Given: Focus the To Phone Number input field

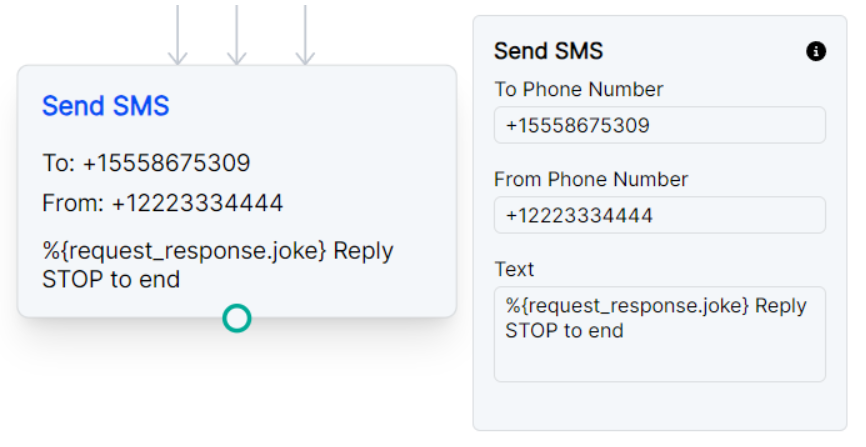Looking at the screenshot, I should [659, 126].
